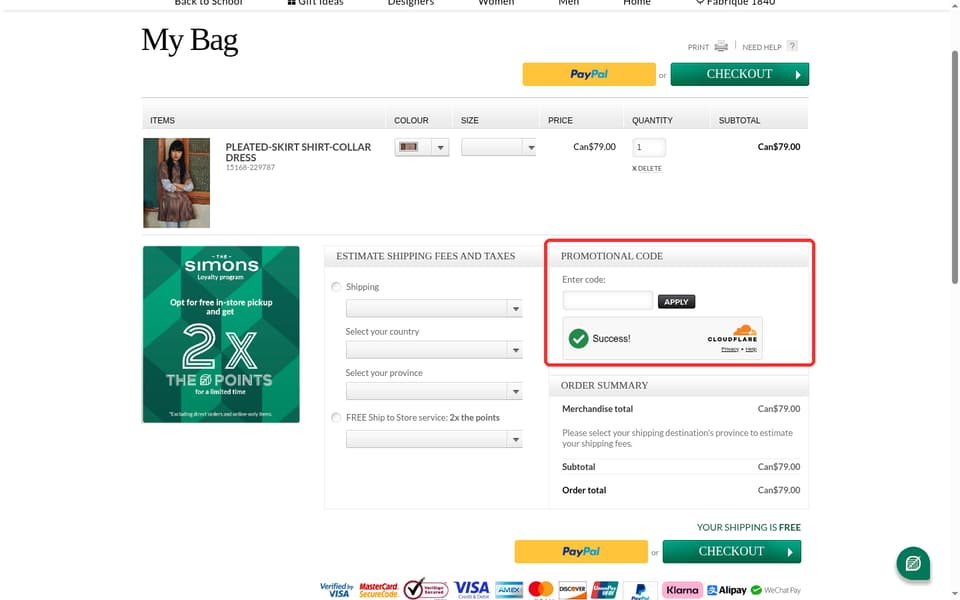Click the Order total amount Can$79.00

[779, 490]
